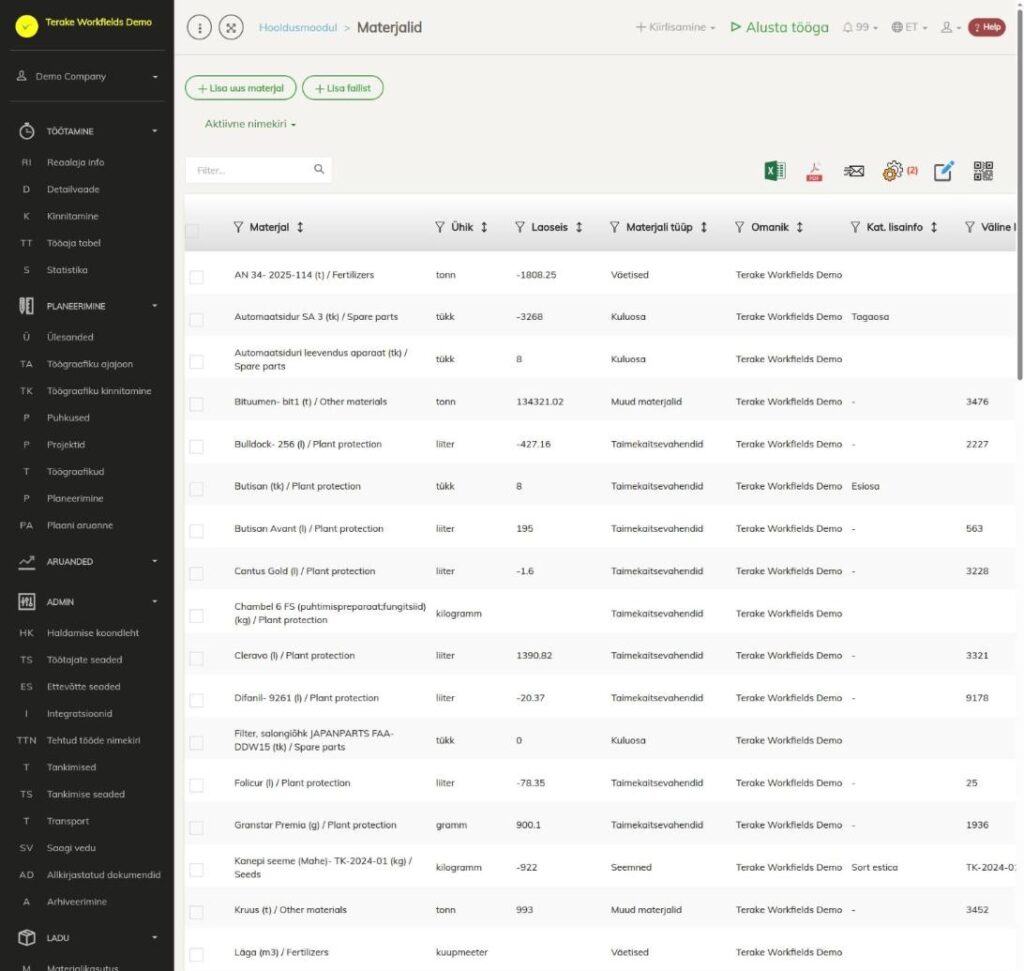This screenshot has width=1024, height=971.
Task: Open the notifications bell showing 99
Action: pos(860,27)
